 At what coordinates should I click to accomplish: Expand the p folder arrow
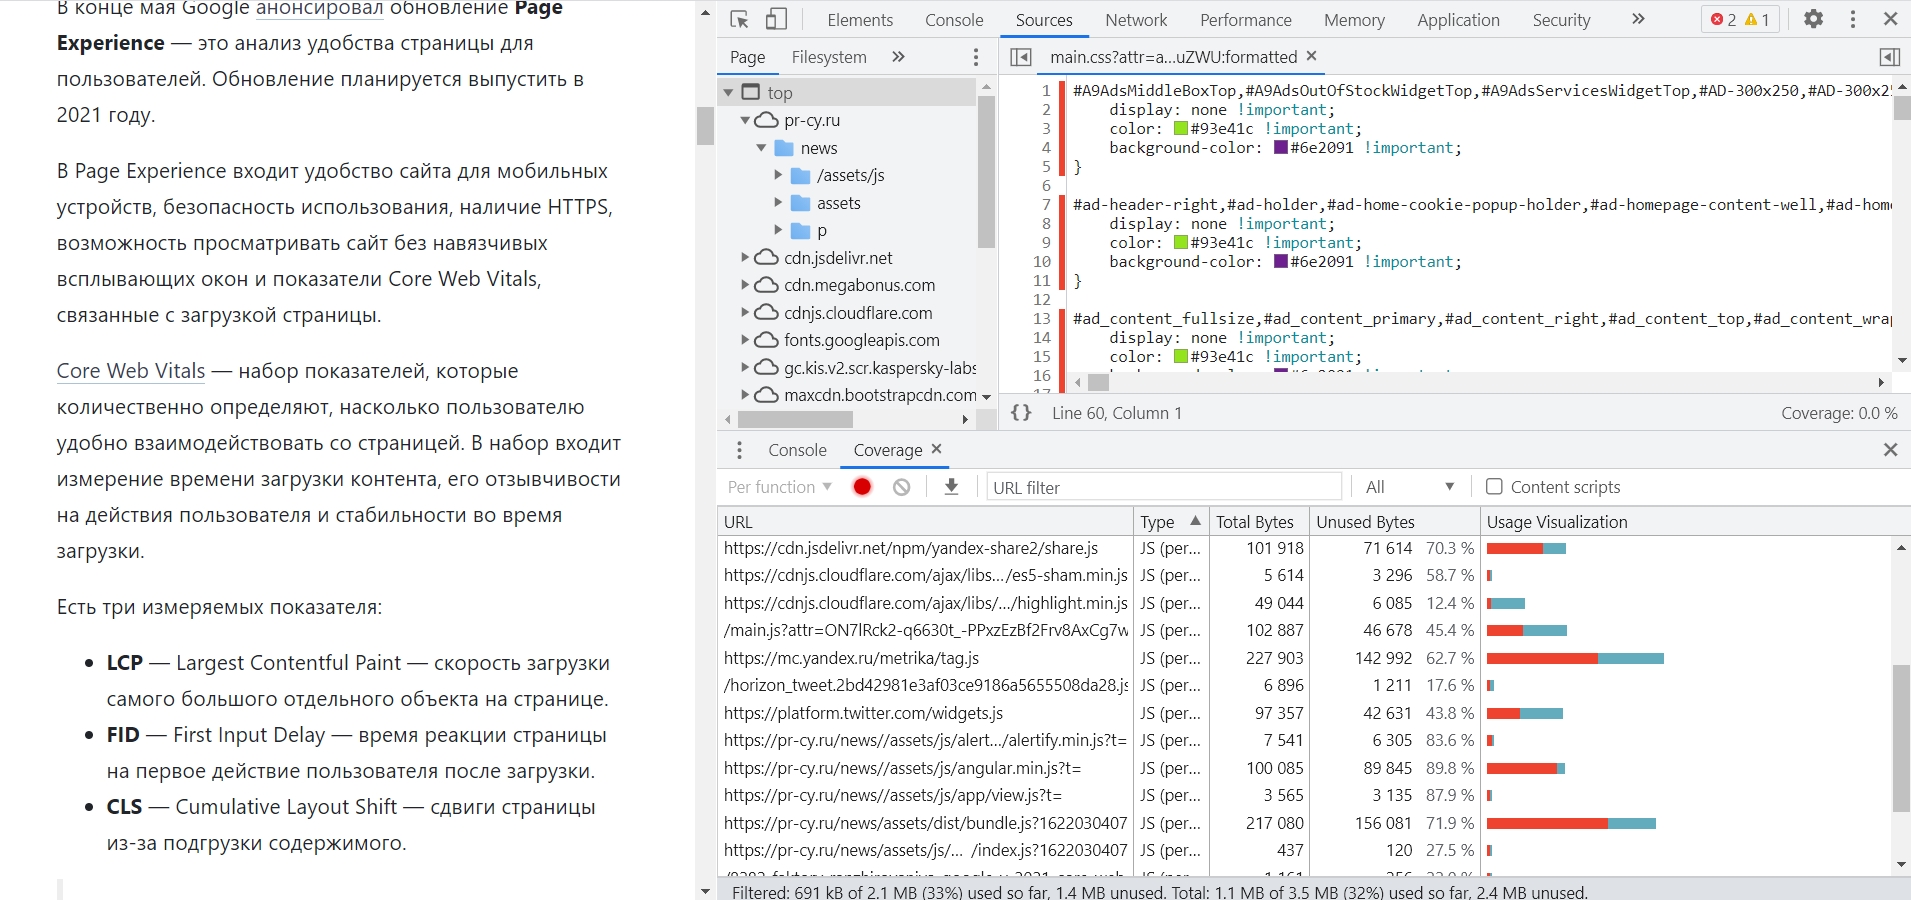779,230
